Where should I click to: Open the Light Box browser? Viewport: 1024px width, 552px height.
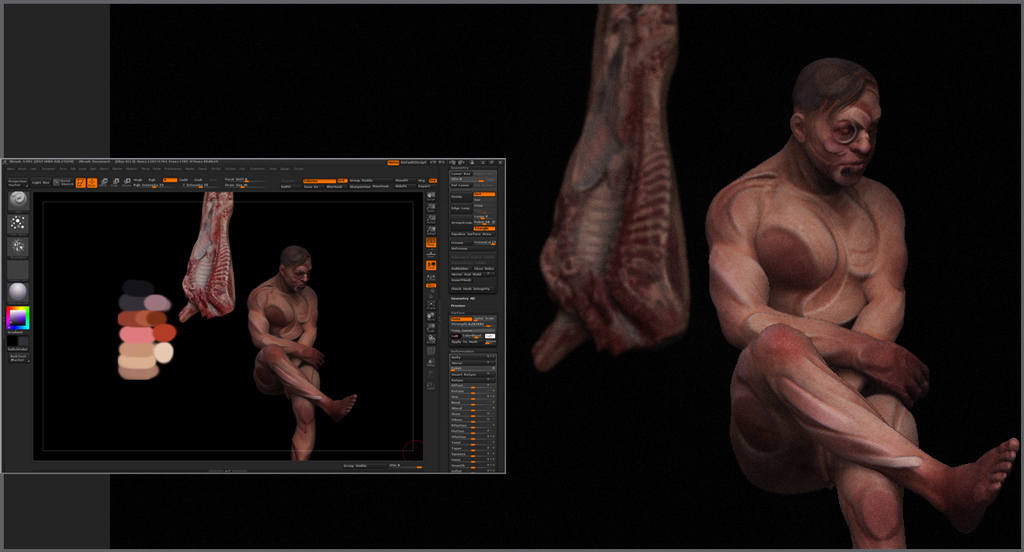coord(41,183)
